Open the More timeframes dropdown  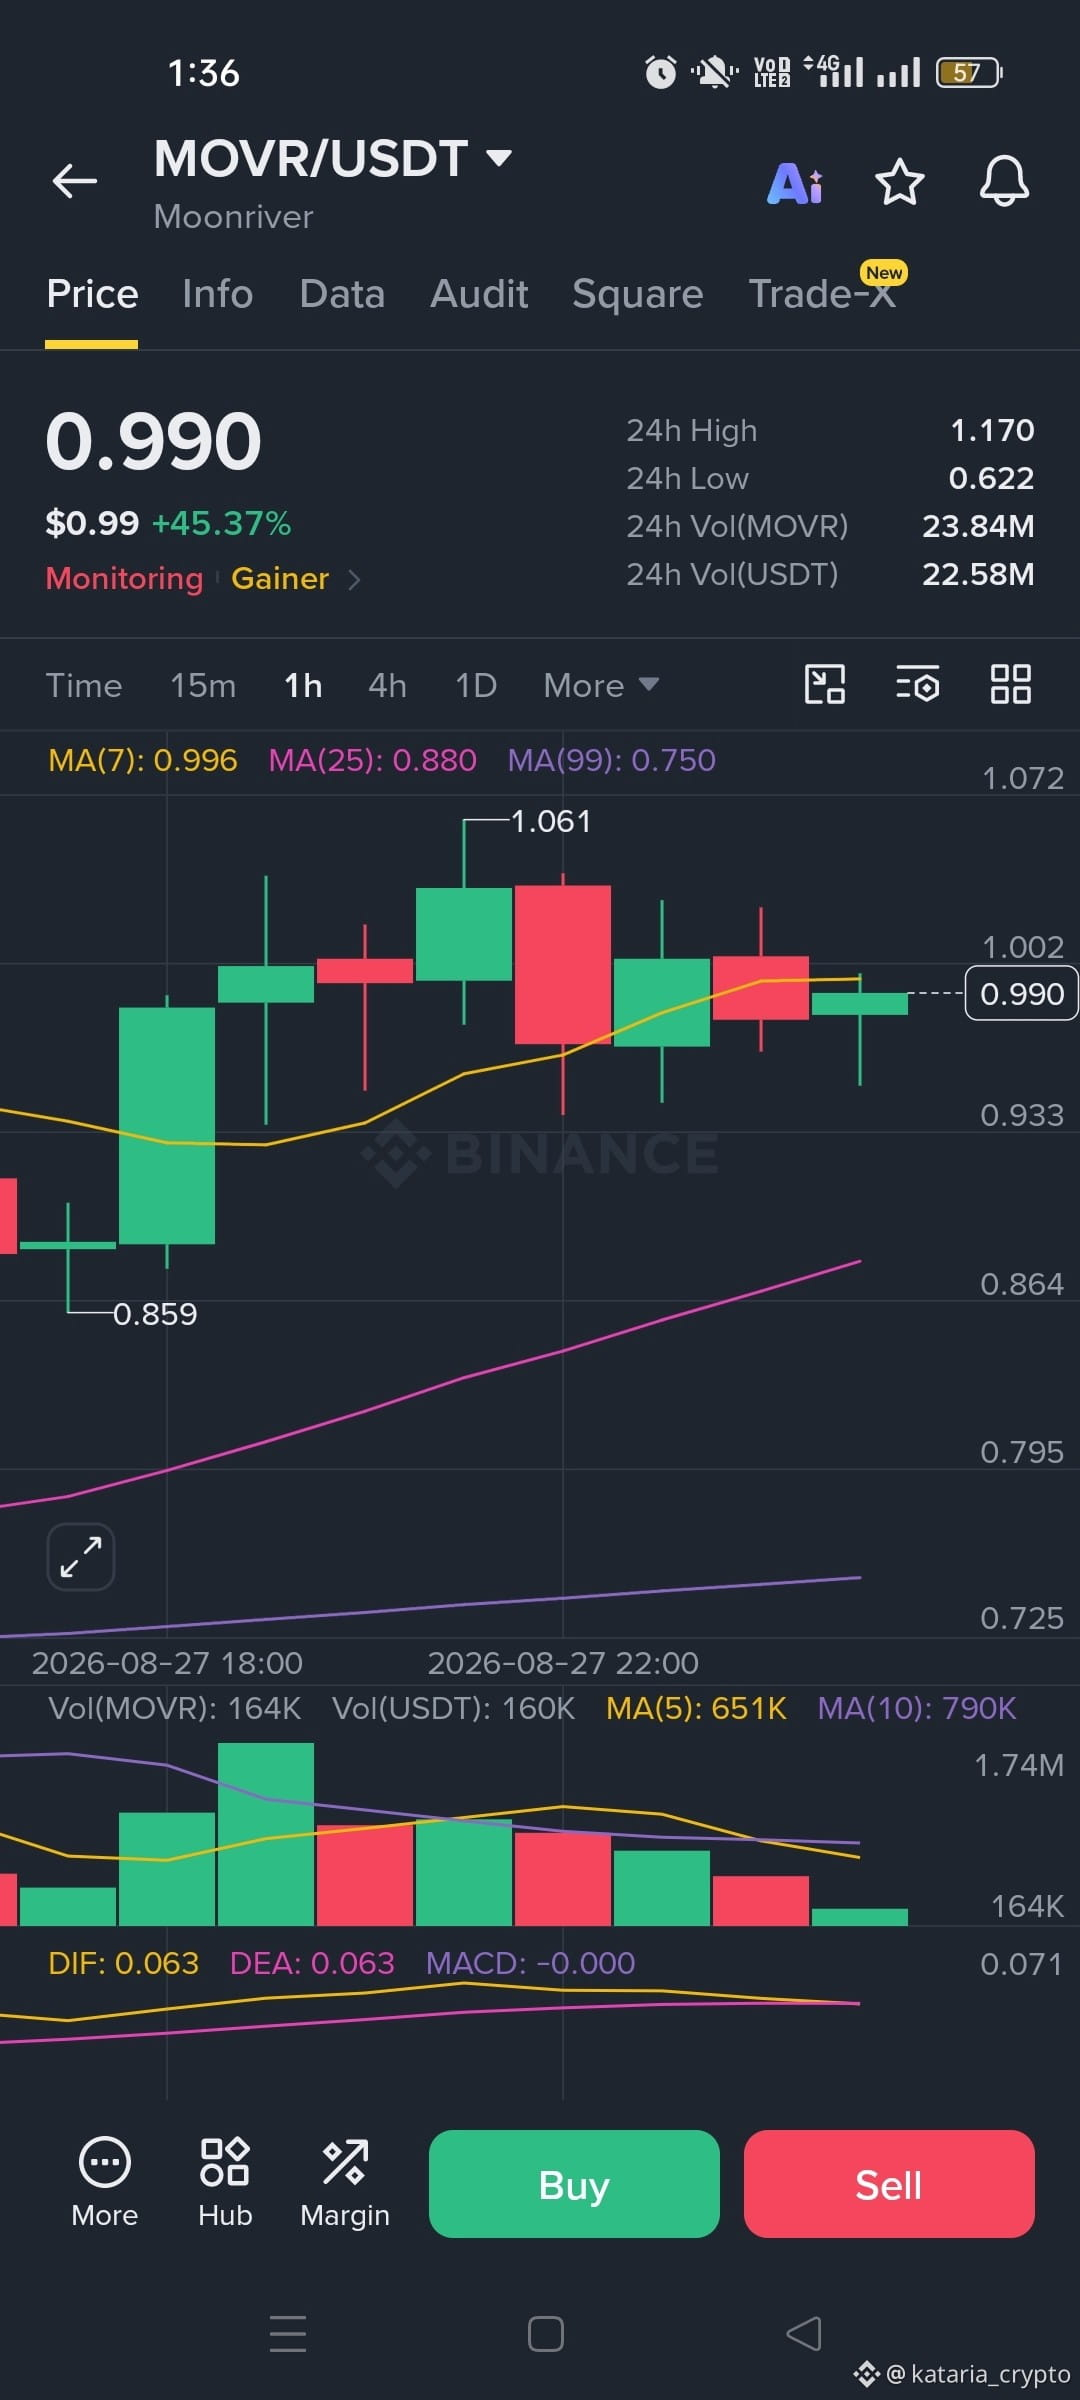(601, 686)
